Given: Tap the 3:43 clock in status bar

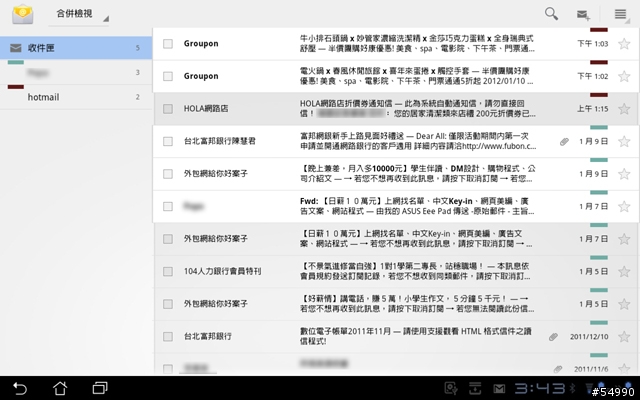Looking at the screenshot, I should (539, 388).
